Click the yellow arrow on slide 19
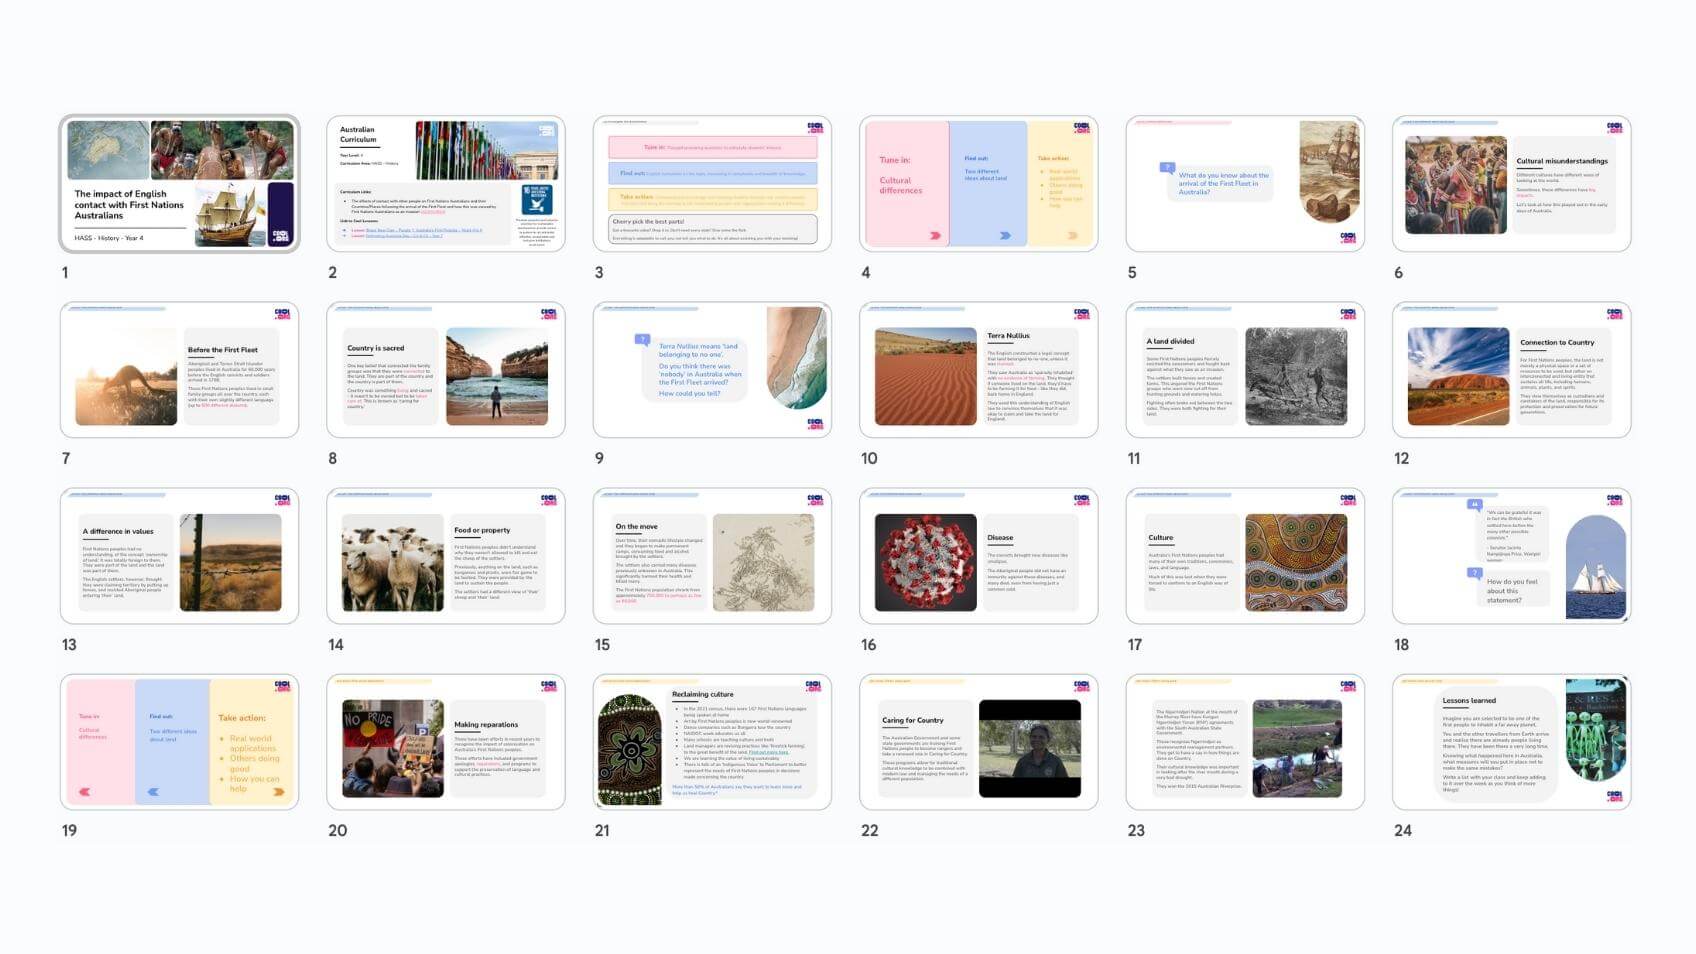 pos(278,792)
